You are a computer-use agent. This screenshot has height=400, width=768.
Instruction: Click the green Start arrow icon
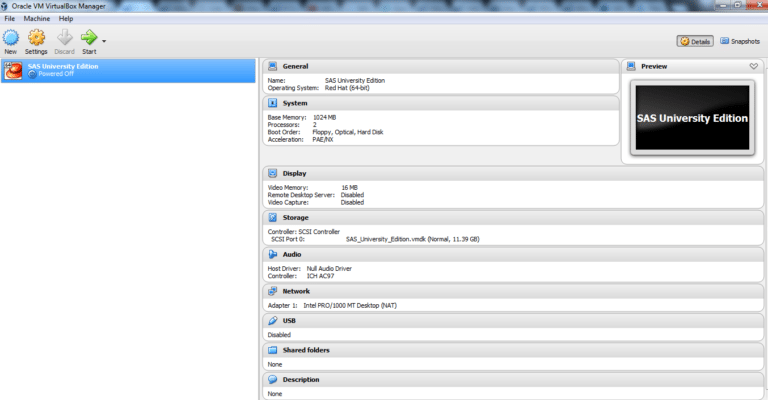point(88,38)
